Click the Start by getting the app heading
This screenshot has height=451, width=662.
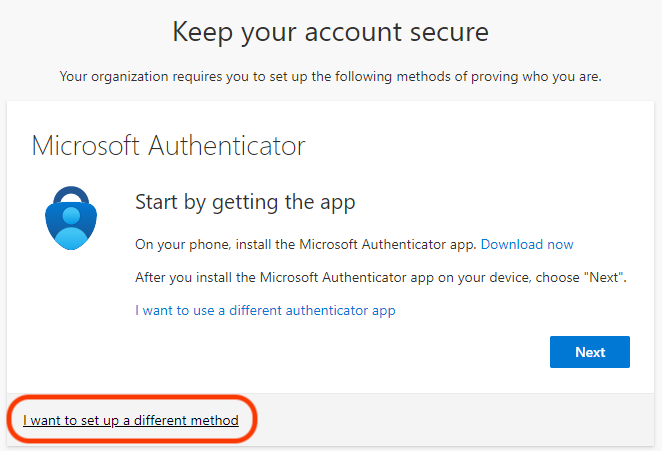[245, 203]
